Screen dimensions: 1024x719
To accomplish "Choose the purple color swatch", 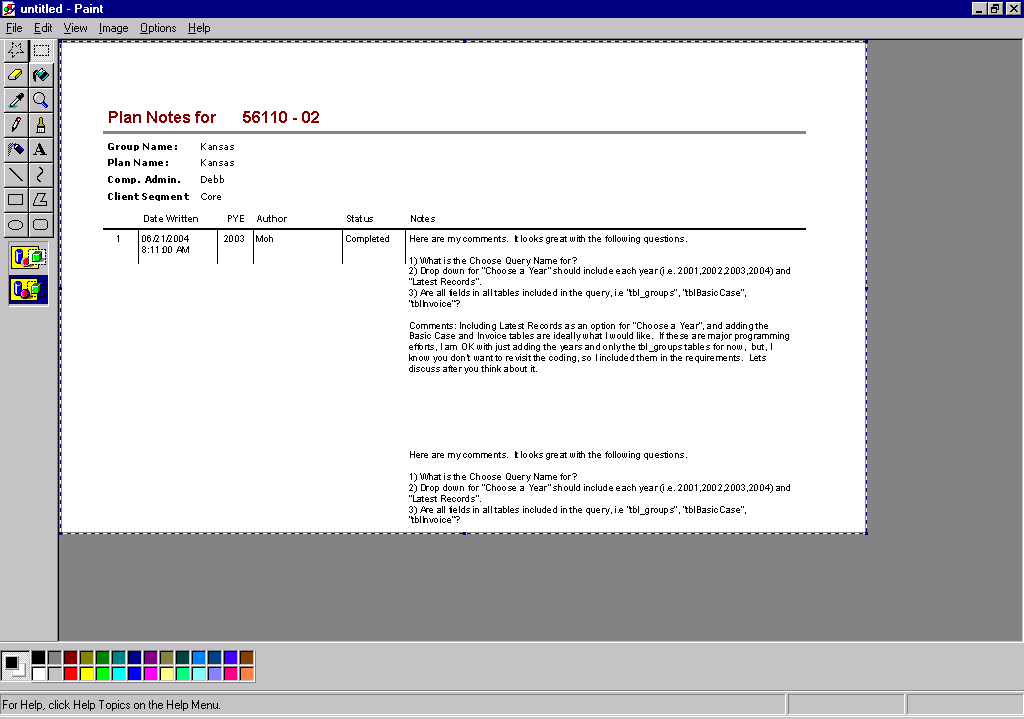I will pos(150,658).
